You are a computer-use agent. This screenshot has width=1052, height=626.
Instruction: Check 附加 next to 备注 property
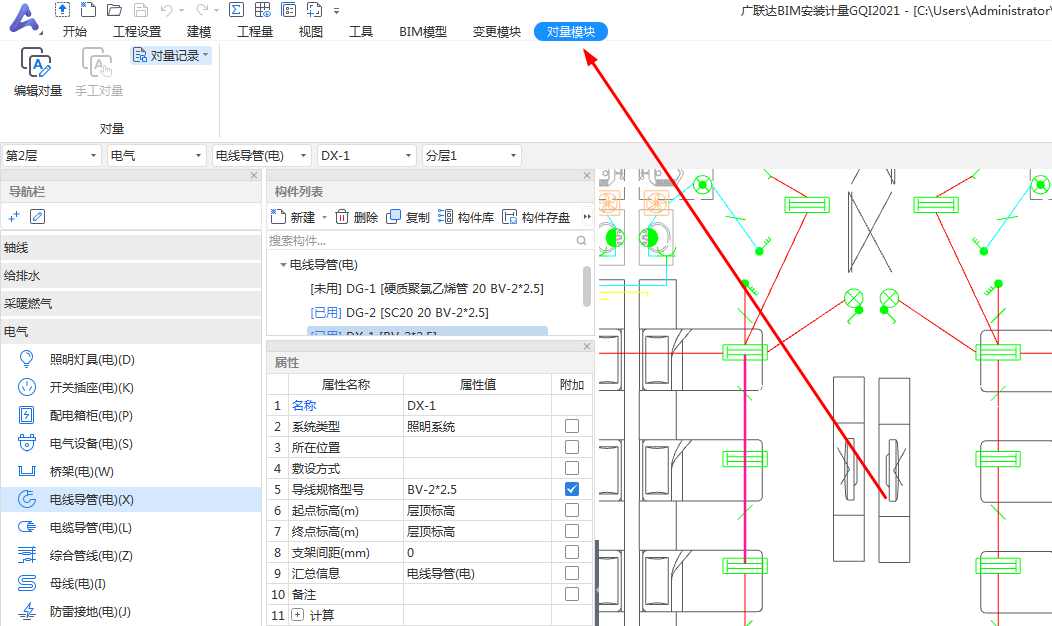coord(572,594)
